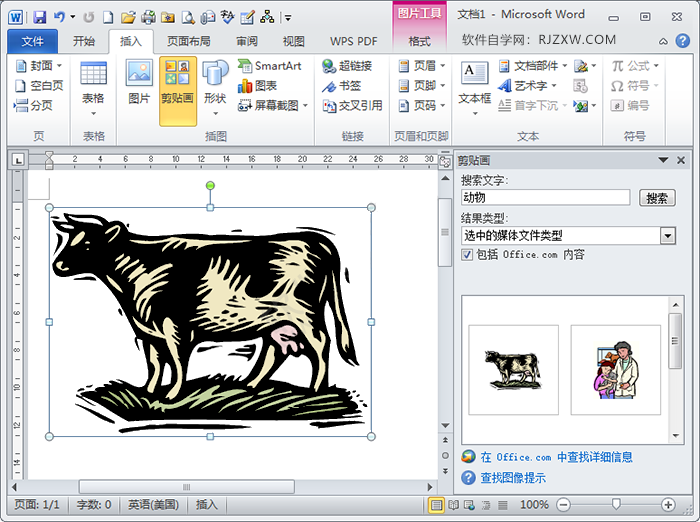Click the clip art results scrollbar thumb
700x522 pixels.
point(675,341)
